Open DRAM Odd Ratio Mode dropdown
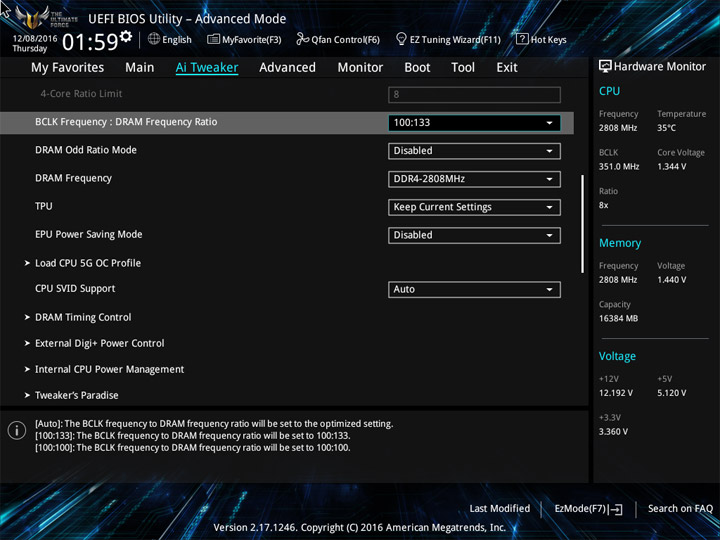 [474, 151]
